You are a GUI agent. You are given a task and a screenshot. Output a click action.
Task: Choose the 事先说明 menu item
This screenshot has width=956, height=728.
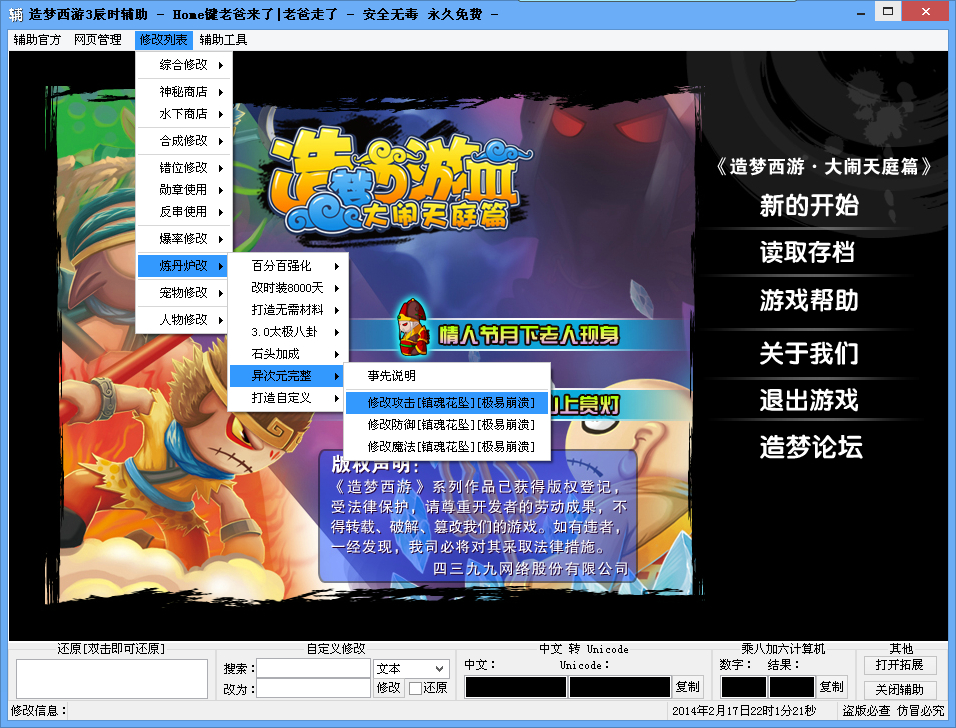pos(448,376)
